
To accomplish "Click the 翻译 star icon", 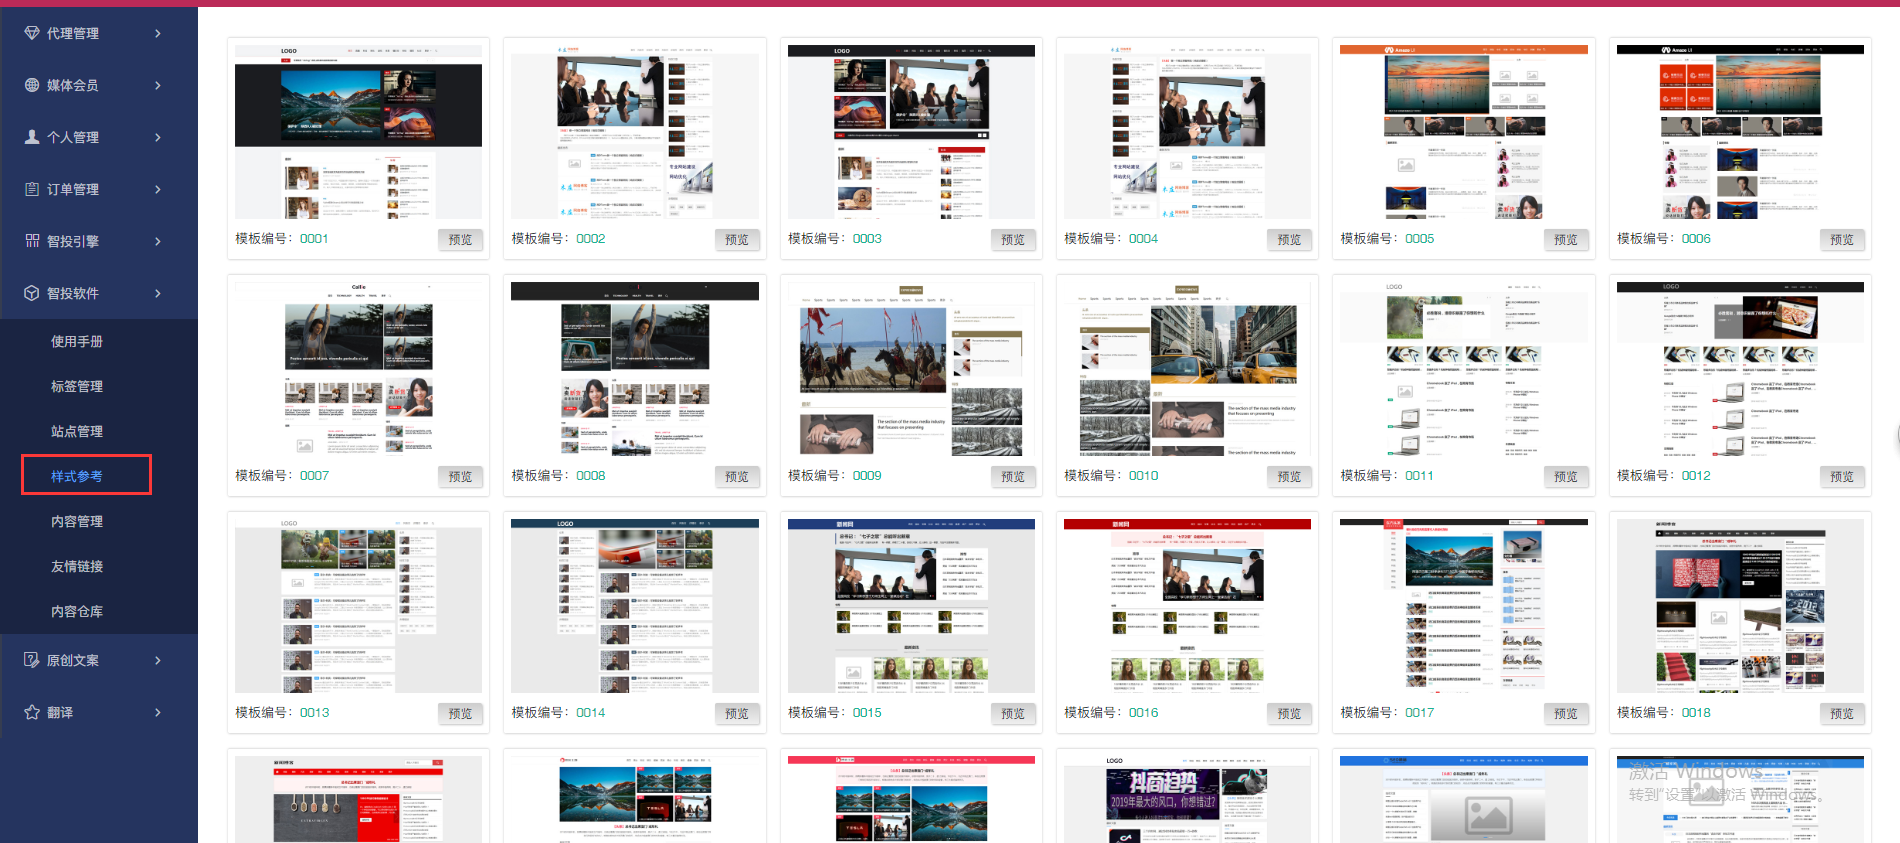I will point(32,712).
